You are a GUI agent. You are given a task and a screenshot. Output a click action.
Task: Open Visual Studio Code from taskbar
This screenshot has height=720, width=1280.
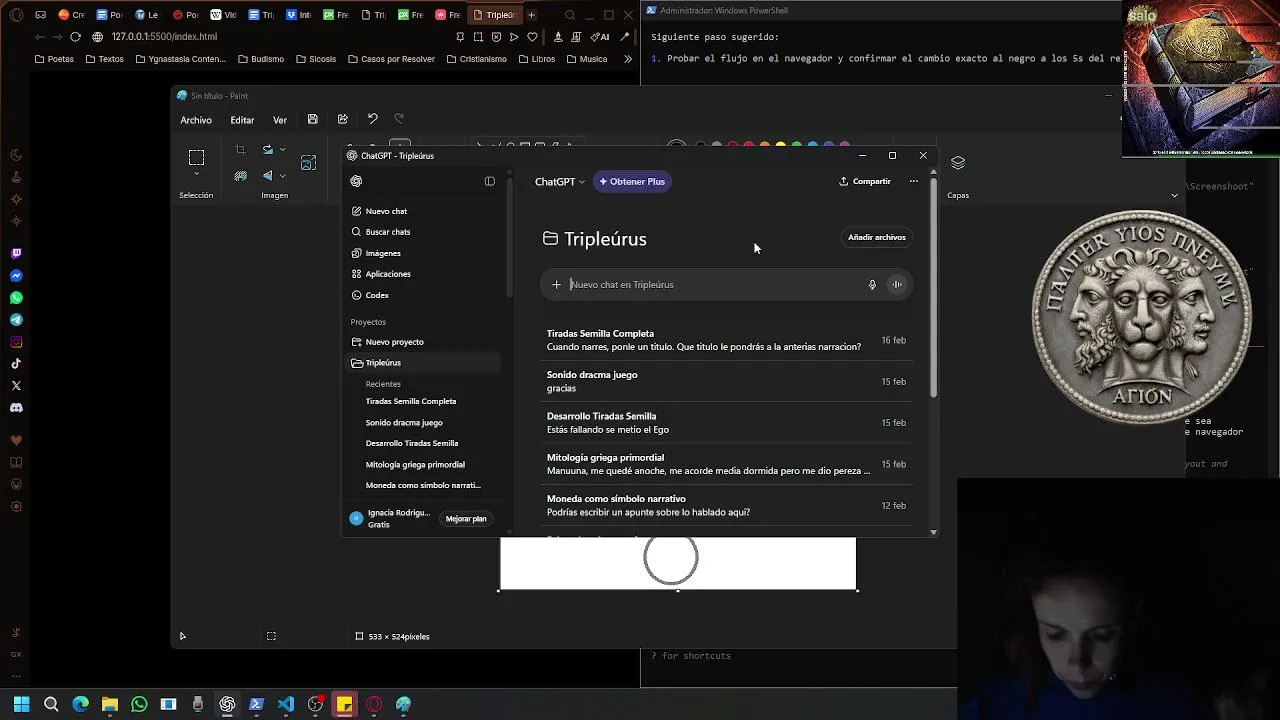286,704
